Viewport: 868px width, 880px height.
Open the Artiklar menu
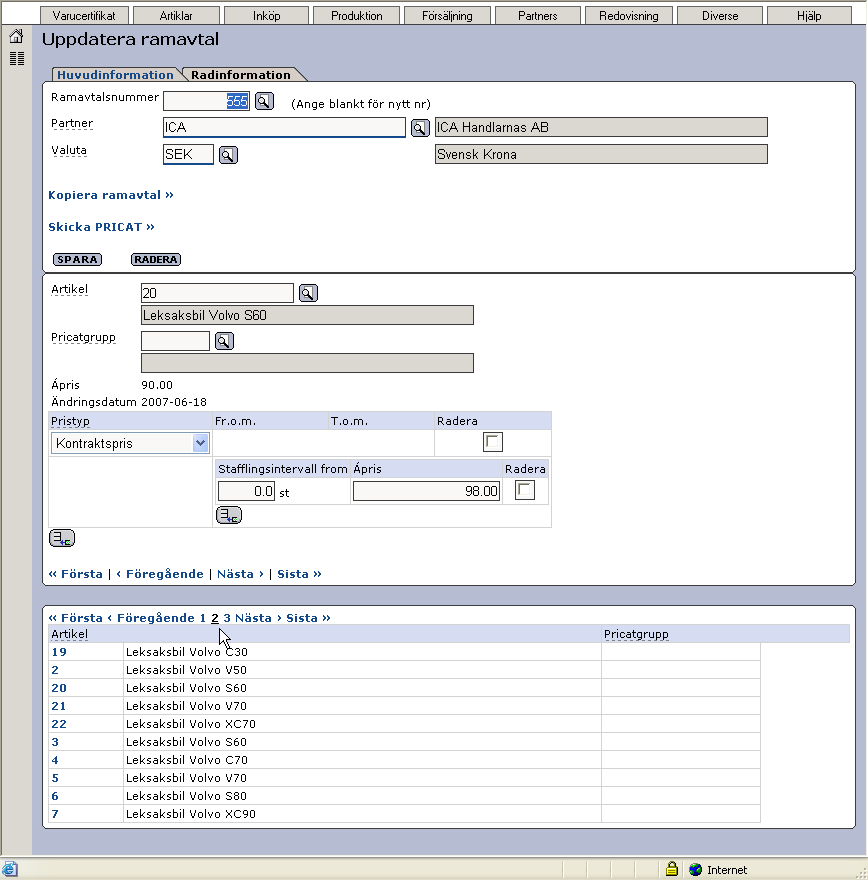pos(176,16)
